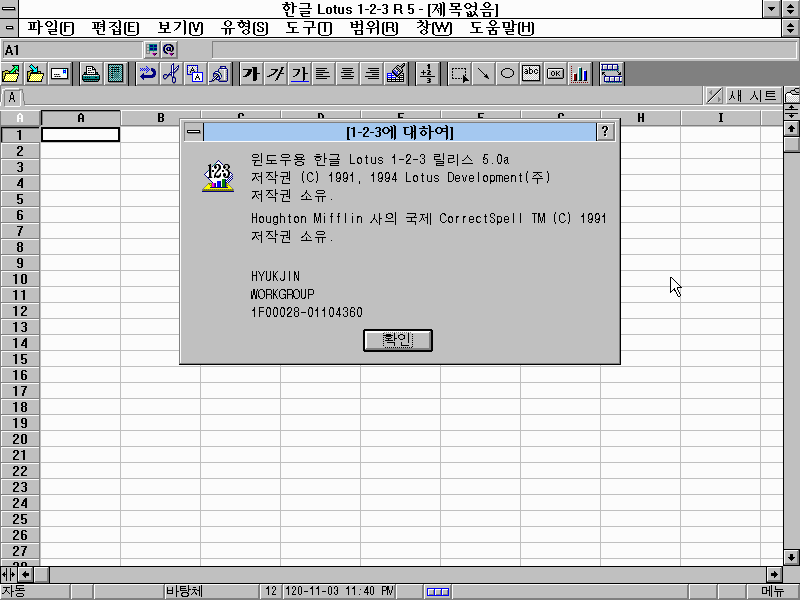The height and width of the screenshot is (600, 800).
Task: Open the 도움말(H) menu
Action: 502,28
